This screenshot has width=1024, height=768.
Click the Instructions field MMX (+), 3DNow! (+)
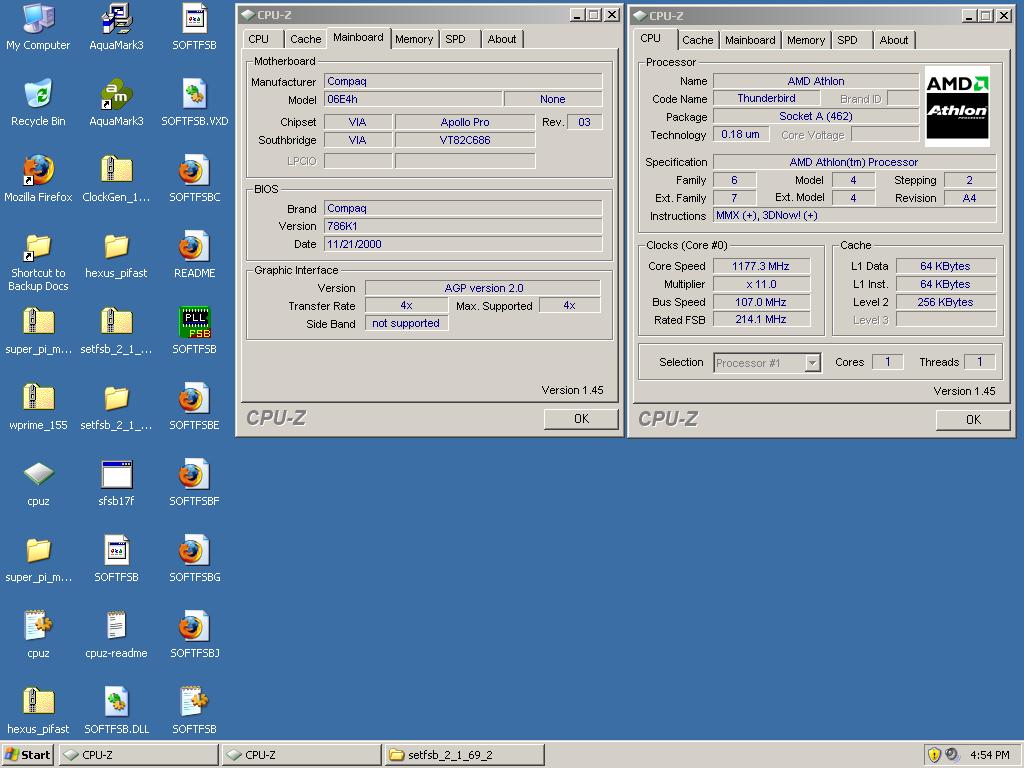[x=855, y=216]
